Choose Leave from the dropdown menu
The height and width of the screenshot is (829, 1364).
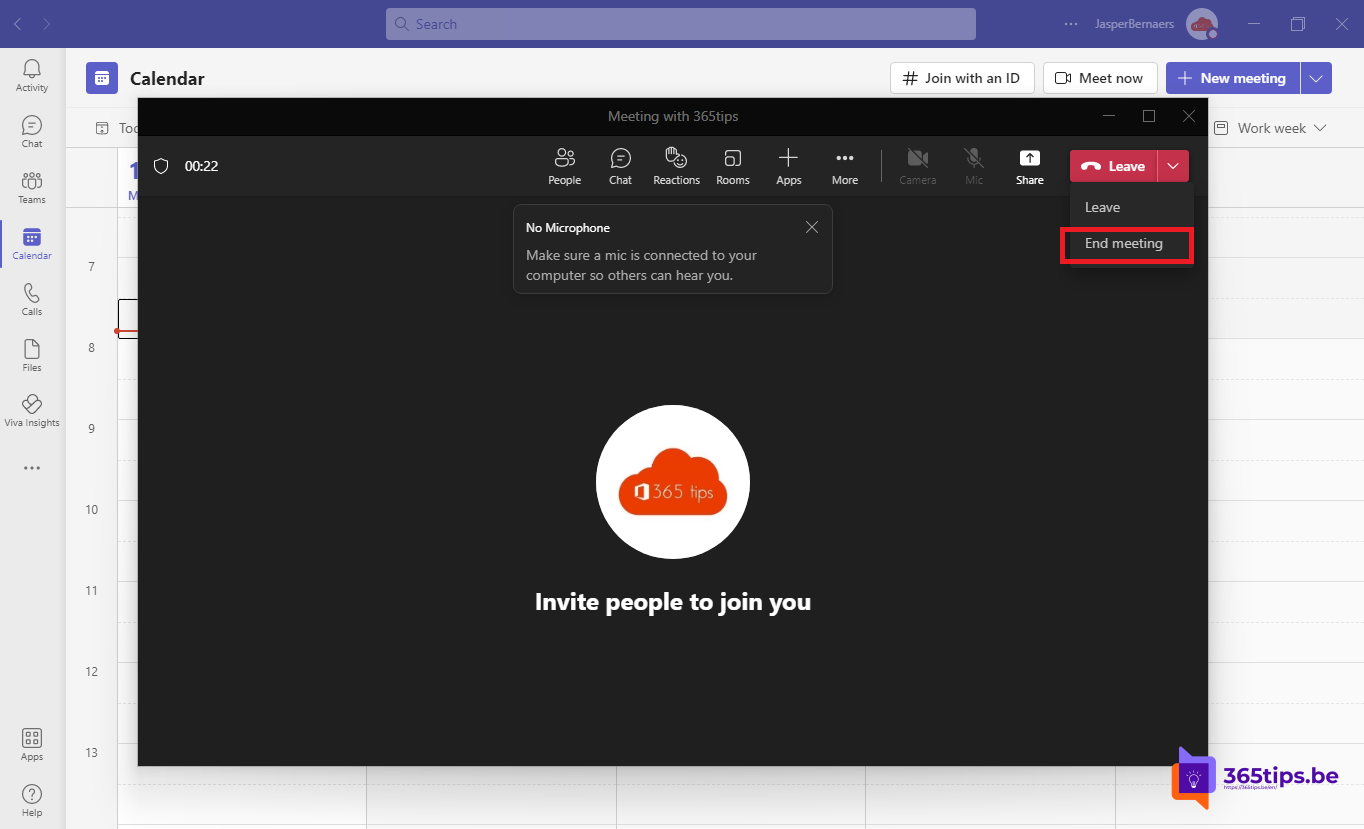(x=1103, y=208)
